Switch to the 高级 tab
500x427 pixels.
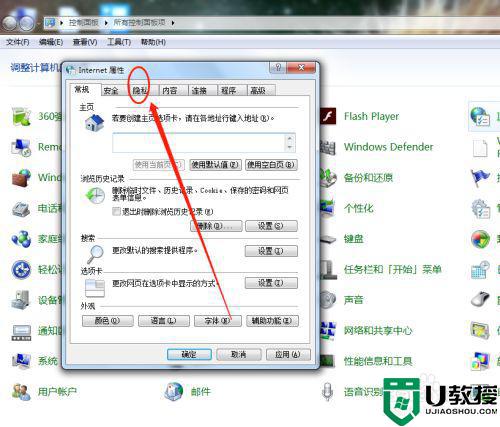(258, 90)
